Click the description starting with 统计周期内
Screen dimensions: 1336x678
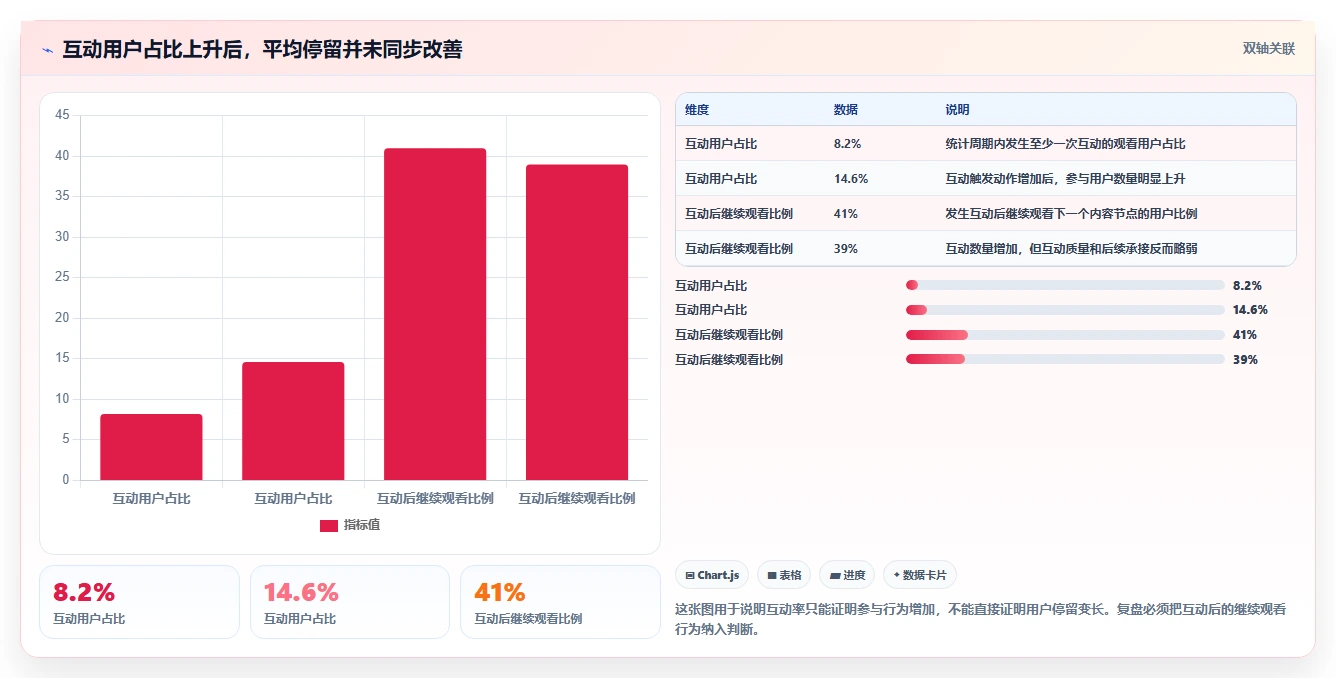[x=1065, y=144]
